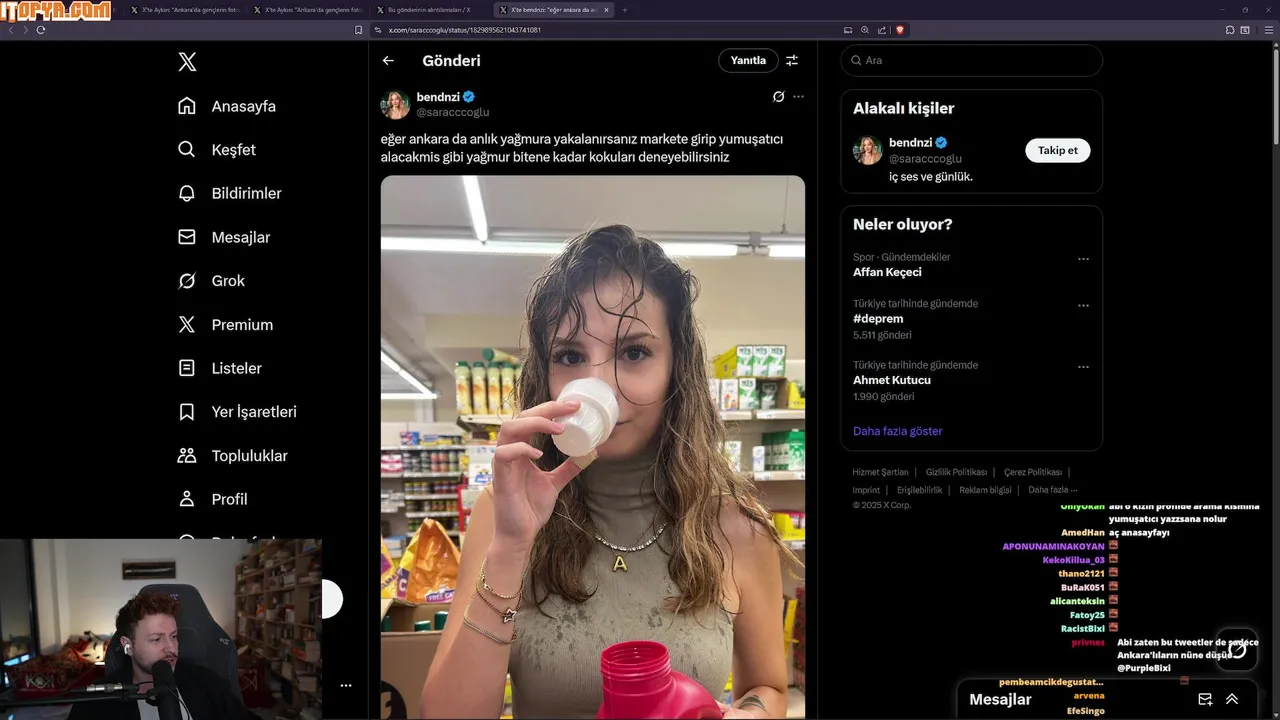This screenshot has height=720, width=1280.
Task: Follow bendnzi with Takip et
Action: coord(1058,151)
